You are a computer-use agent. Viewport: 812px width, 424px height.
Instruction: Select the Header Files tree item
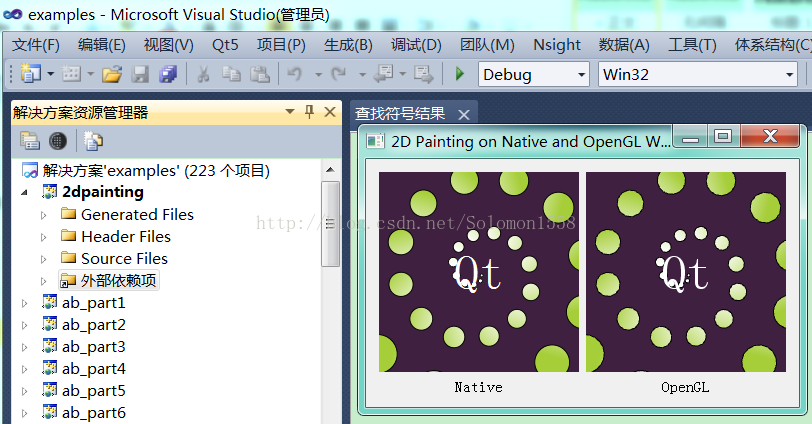[x=126, y=237]
